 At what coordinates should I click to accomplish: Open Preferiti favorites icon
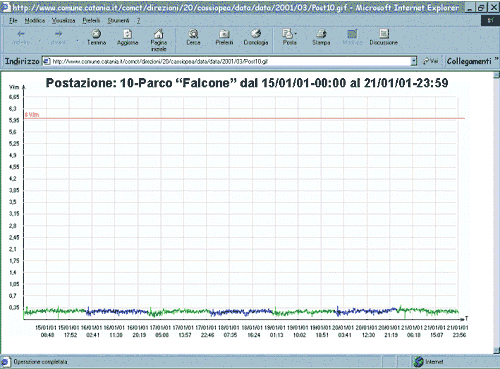click(x=224, y=34)
